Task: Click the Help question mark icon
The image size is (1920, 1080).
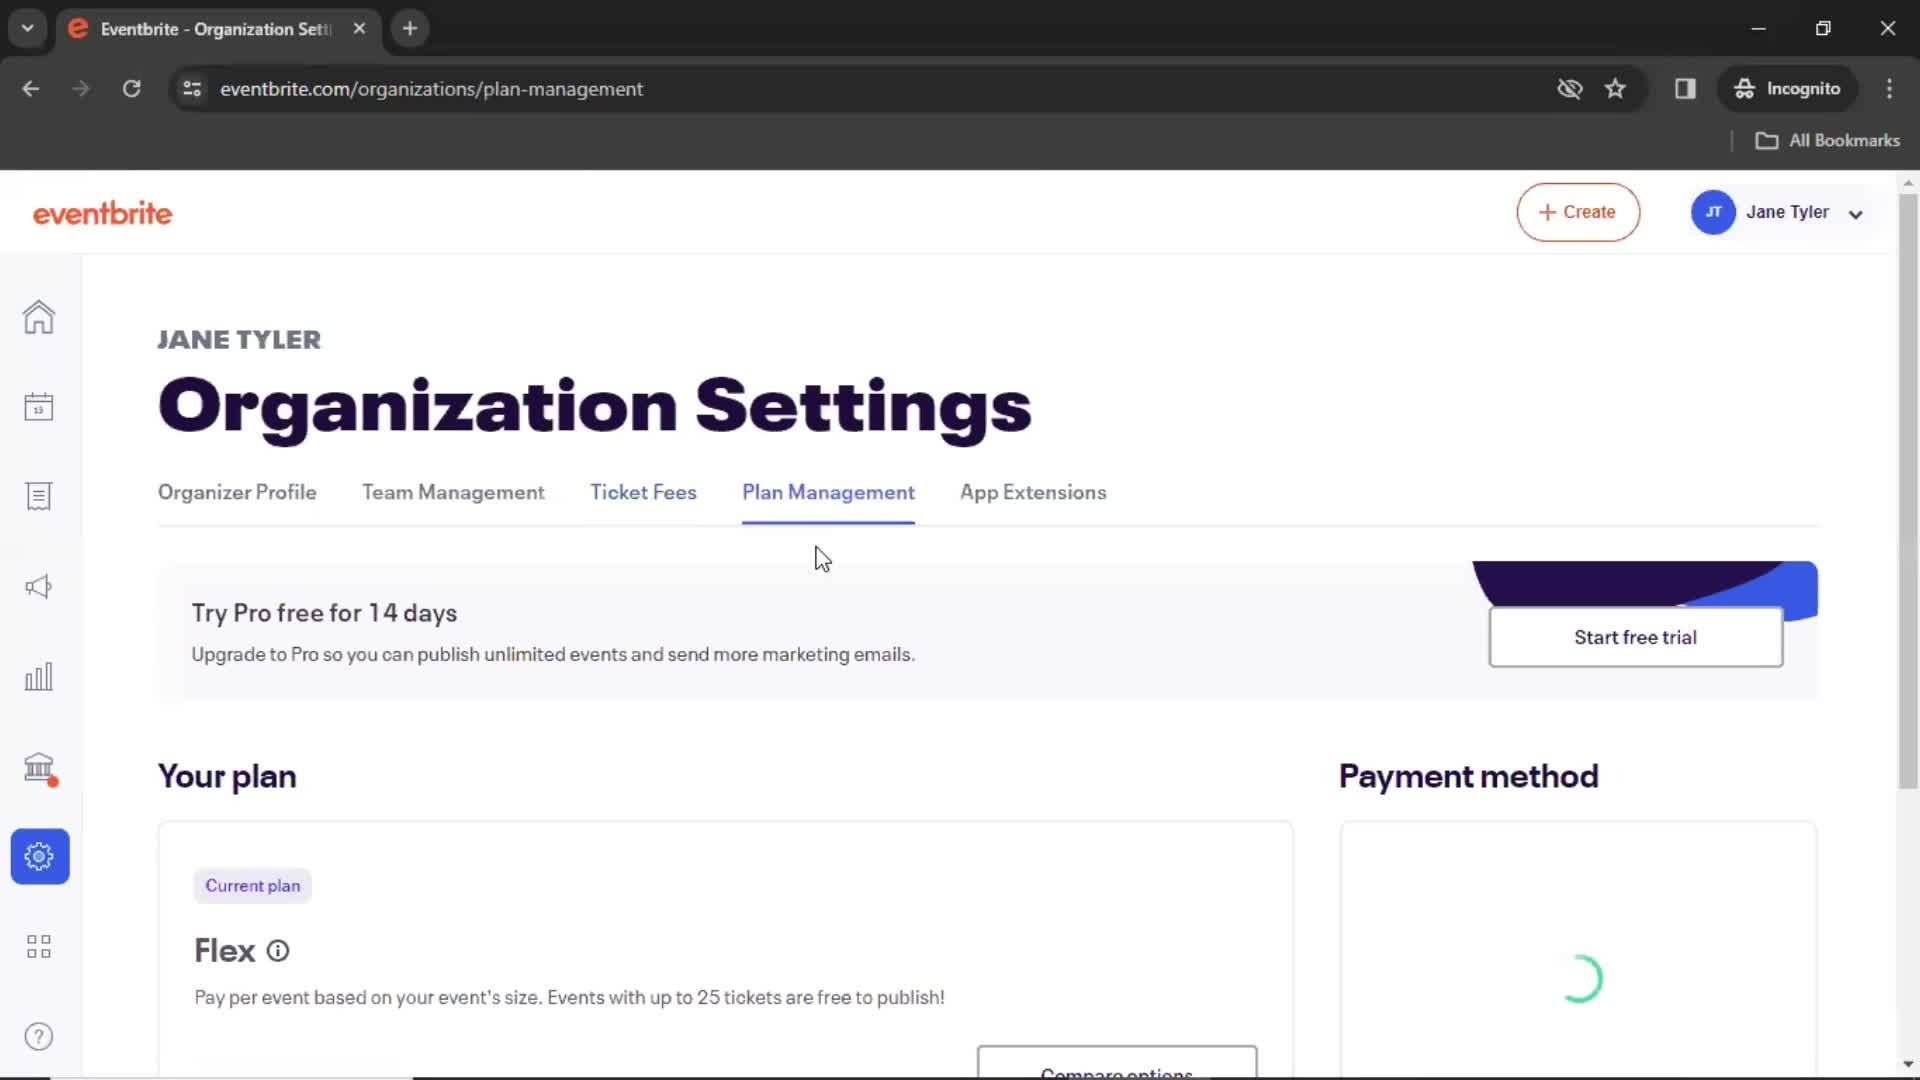Action: pos(38,1035)
